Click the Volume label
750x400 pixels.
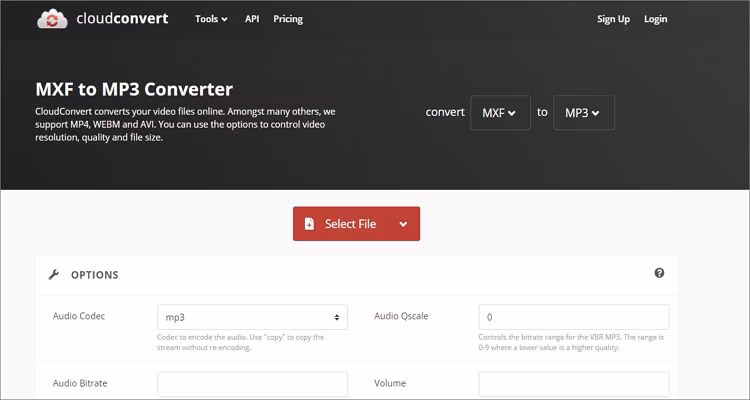coord(390,383)
